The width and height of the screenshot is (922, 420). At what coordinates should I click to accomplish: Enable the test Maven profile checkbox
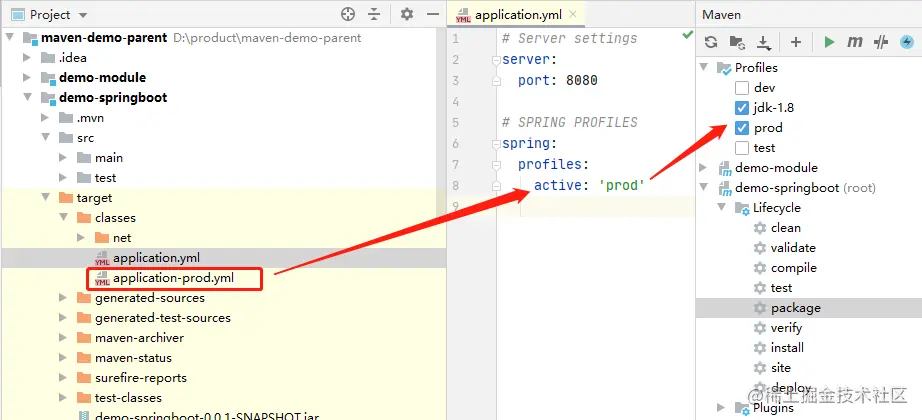pyautogui.click(x=741, y=148)
